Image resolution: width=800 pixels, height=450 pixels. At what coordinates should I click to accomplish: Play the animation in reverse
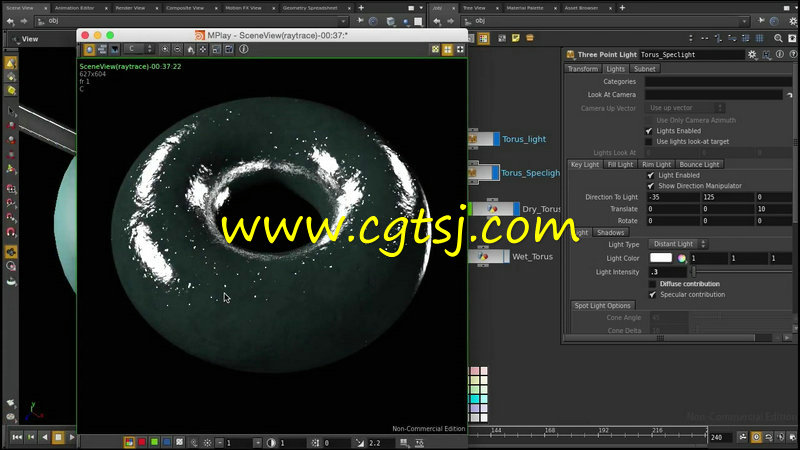click(44, 437)
